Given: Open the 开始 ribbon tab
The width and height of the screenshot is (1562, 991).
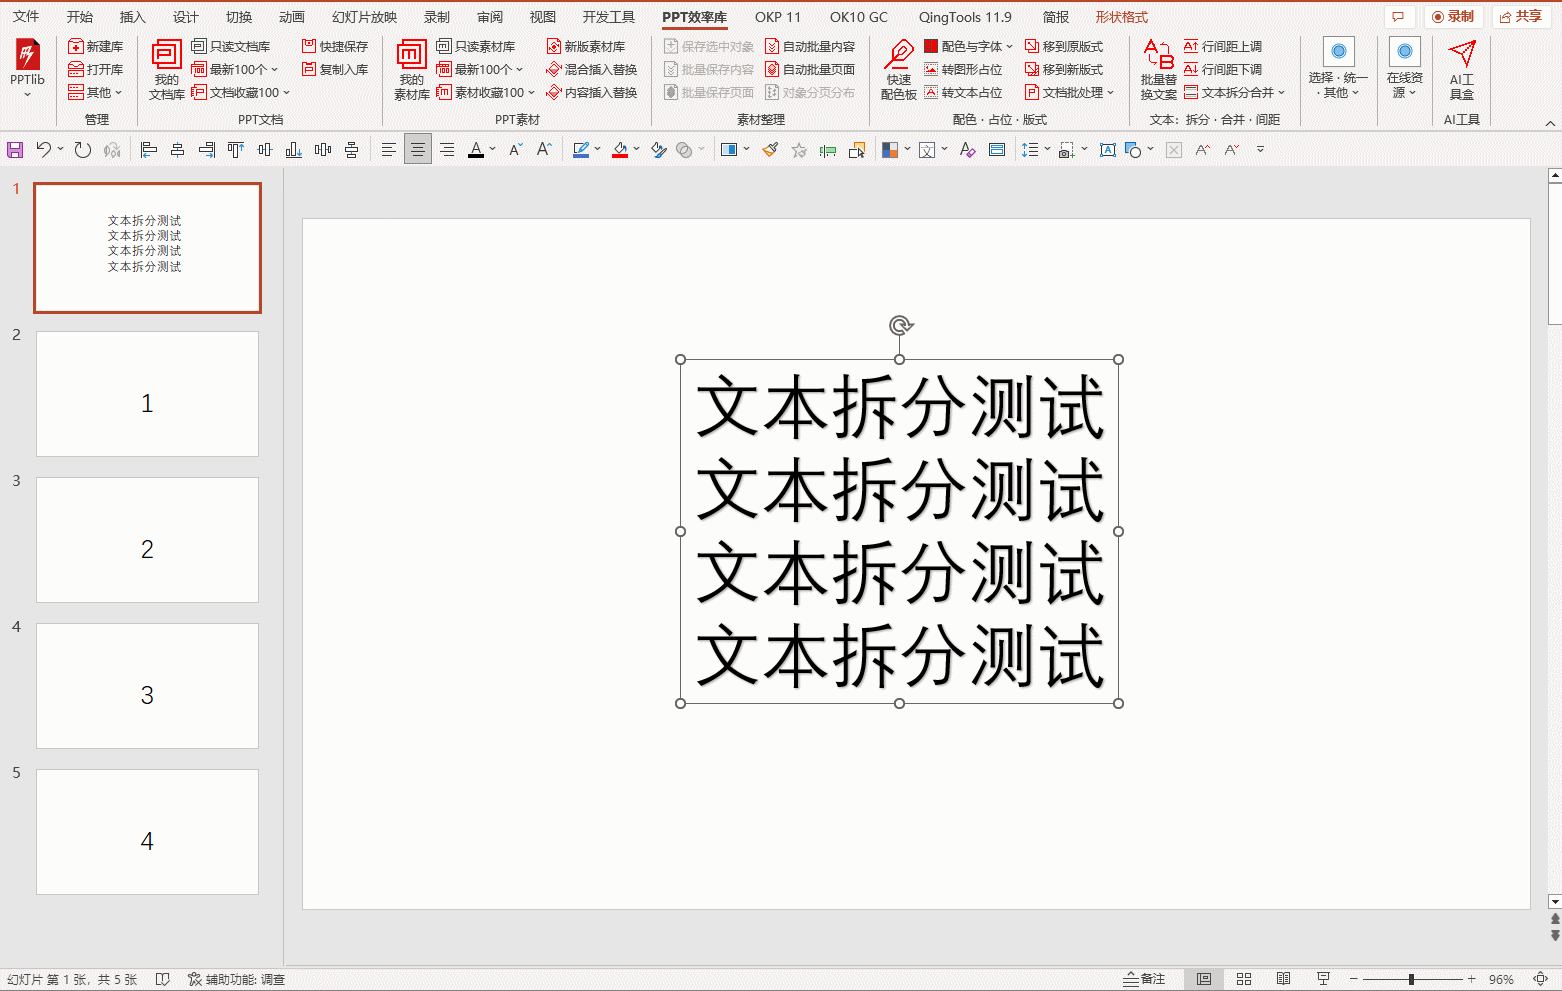Looking at the screenshot, I should [80, 17].
